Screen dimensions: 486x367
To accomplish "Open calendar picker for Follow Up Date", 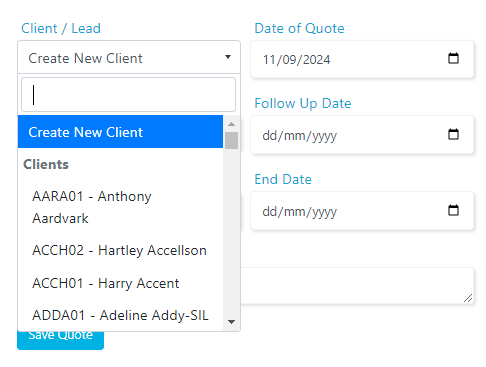I will tap(453, 134).
